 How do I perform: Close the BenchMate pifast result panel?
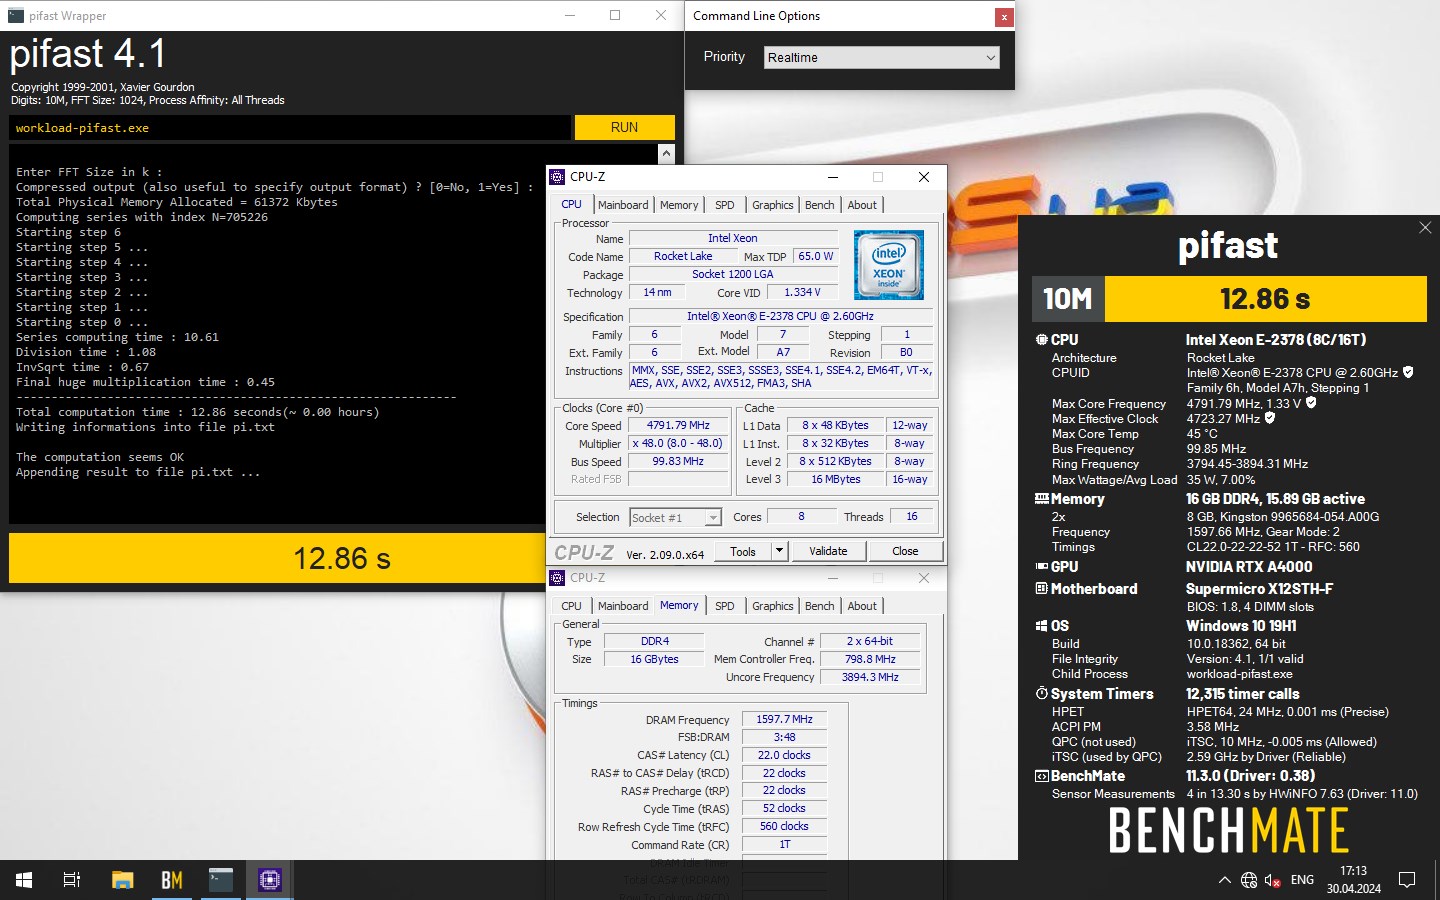click(1425, 228)
